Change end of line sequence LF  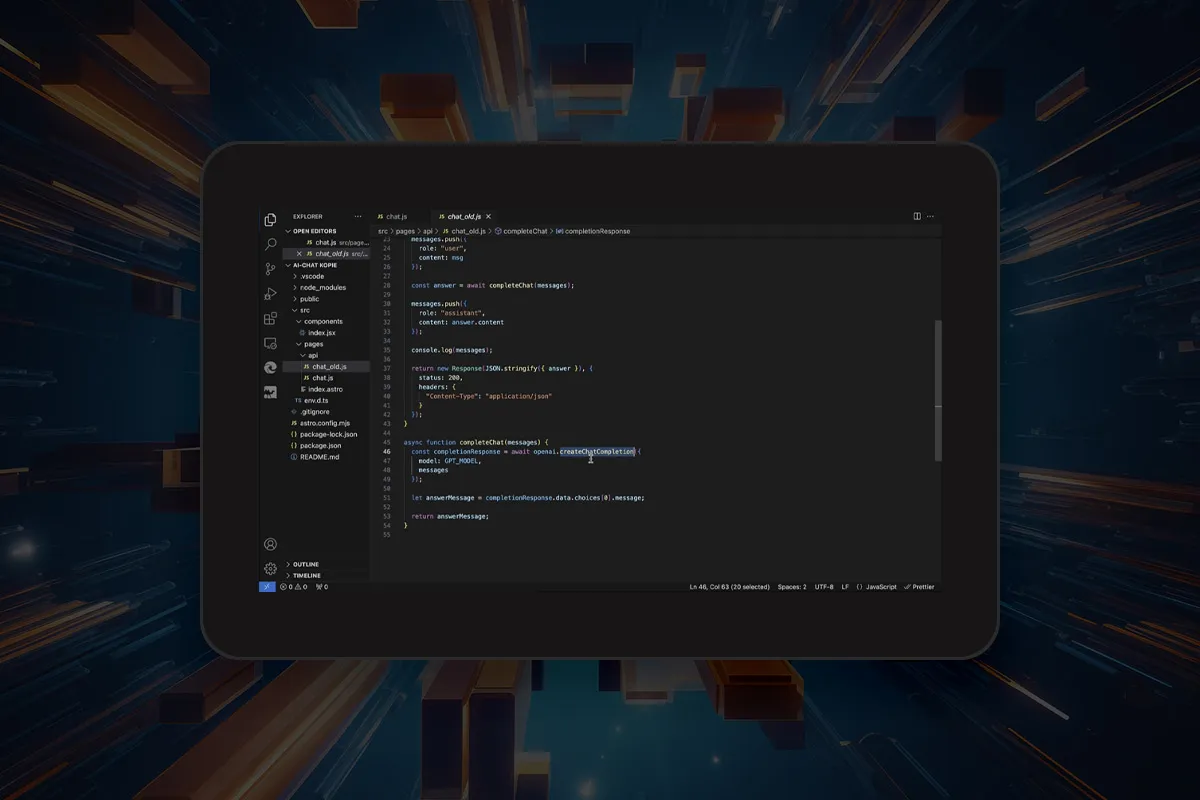(x=845, y=587)
